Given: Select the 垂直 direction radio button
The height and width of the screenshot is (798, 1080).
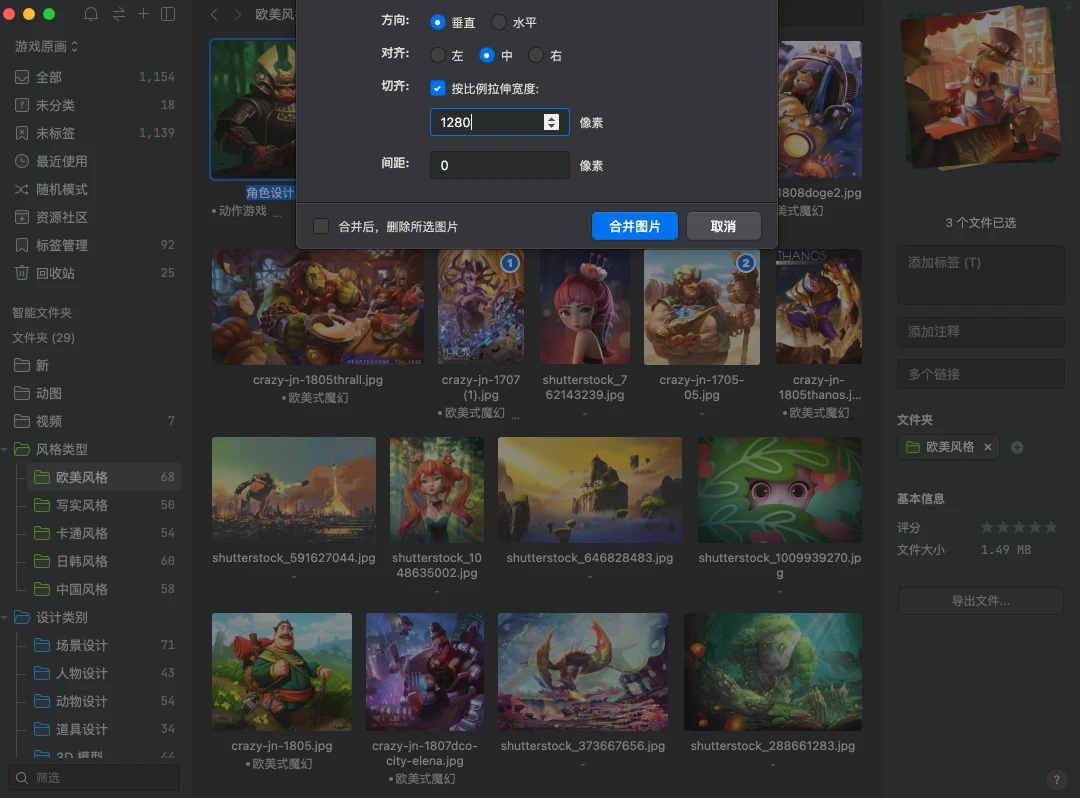Looking at the screenshot, I should (437, 22).
